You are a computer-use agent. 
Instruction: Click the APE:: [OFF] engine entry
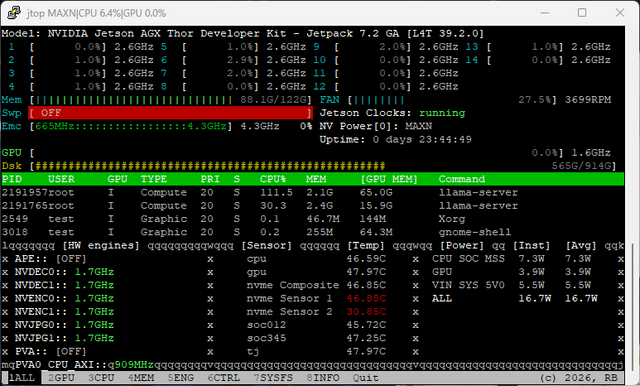pyautogui.click(x=51, y=259)
